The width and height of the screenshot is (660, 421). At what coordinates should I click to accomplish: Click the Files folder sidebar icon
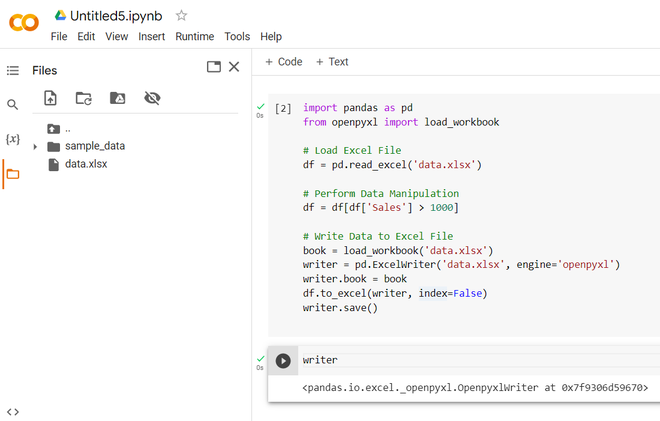[x=13, y=174]
